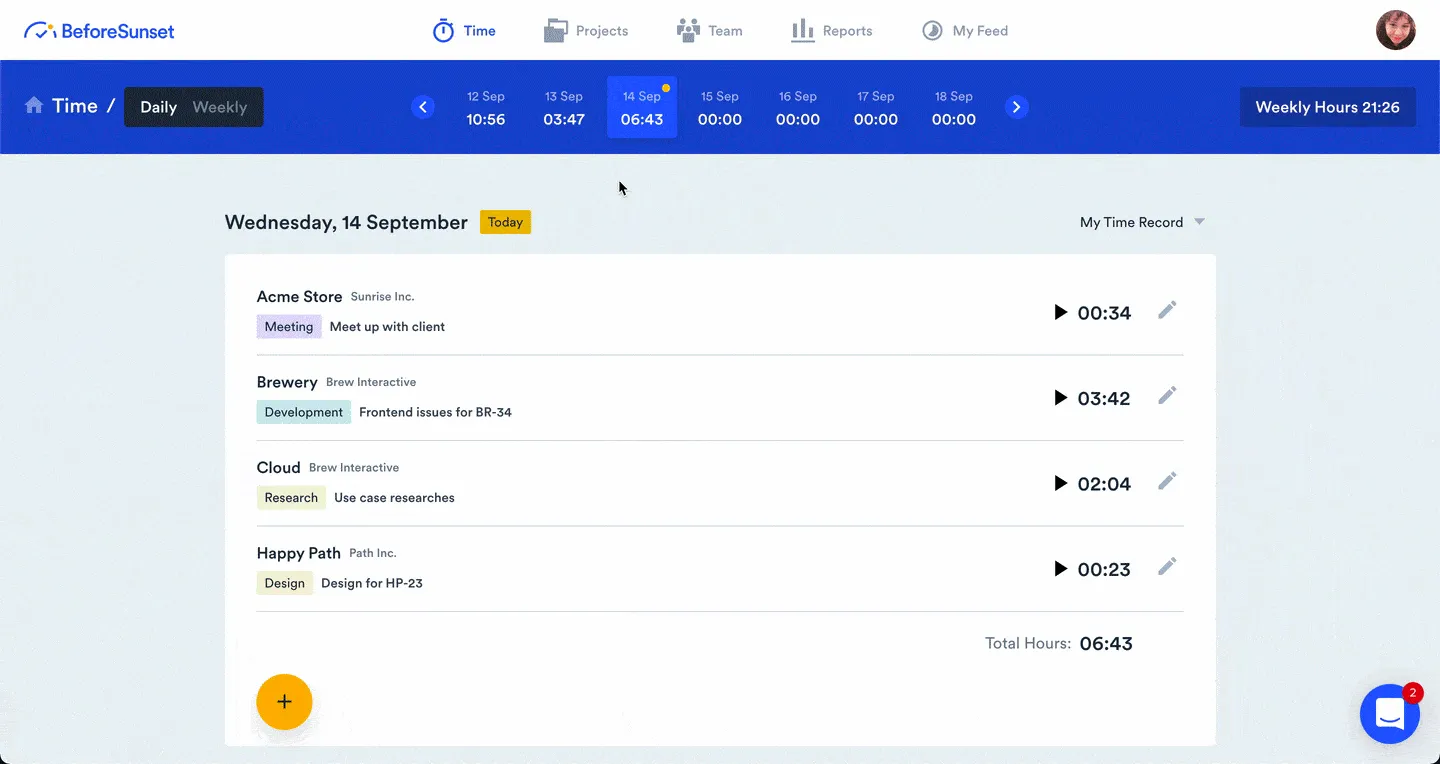The image size is (1440, 764).
Task: Edit the Brewery time entry
Action: (x=1167, y=396)
